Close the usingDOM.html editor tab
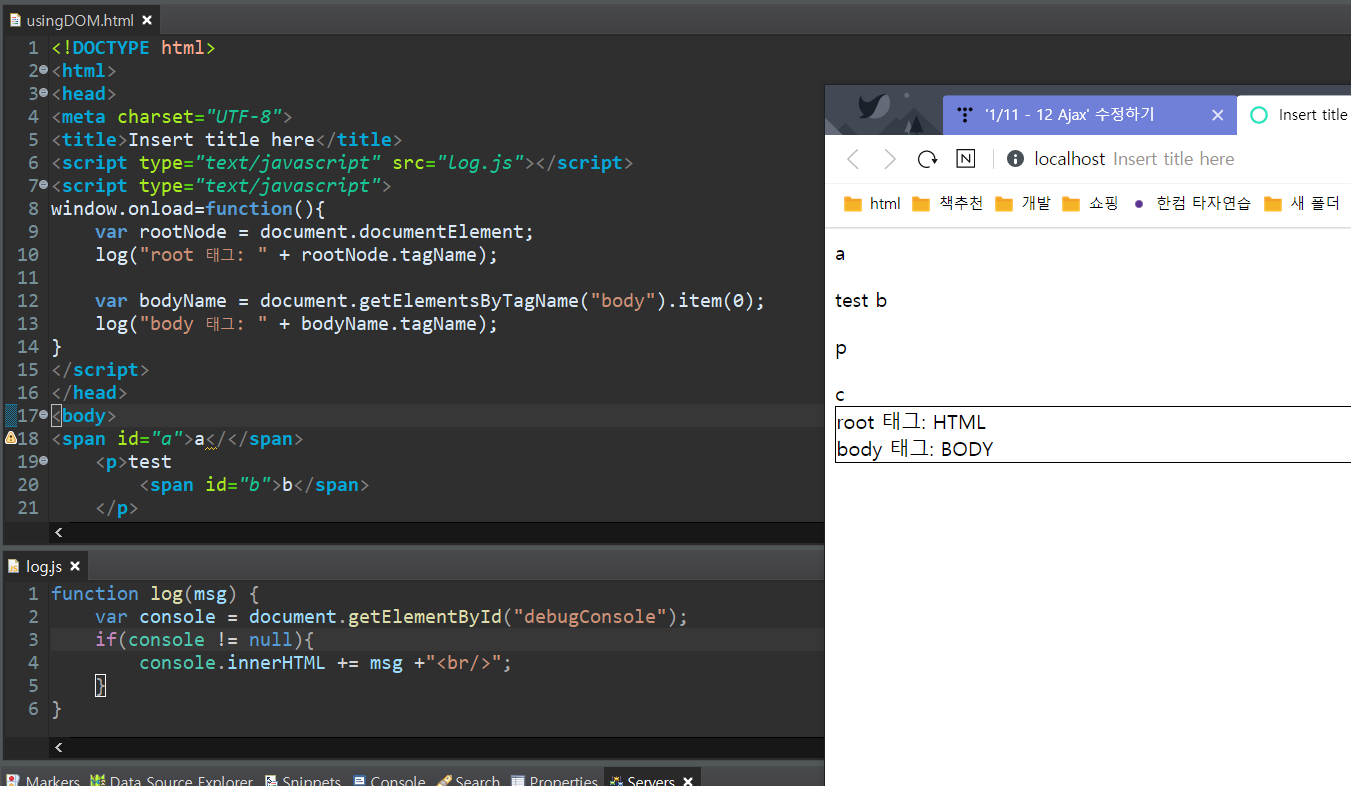This screenshot has width=1351, height=786. click(x=147, y=20)
